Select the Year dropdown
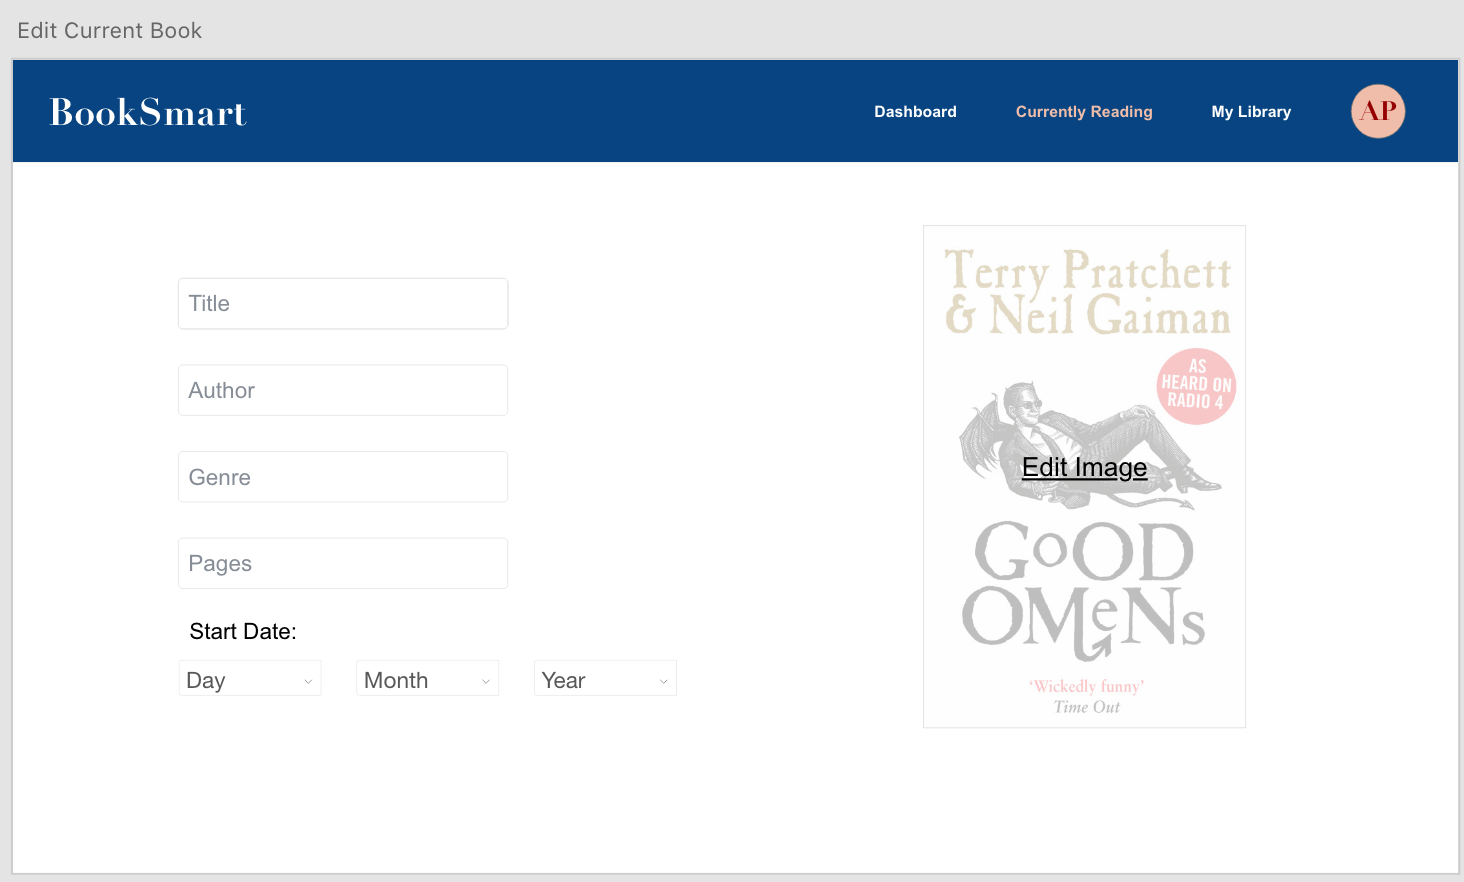 point(605,679)
